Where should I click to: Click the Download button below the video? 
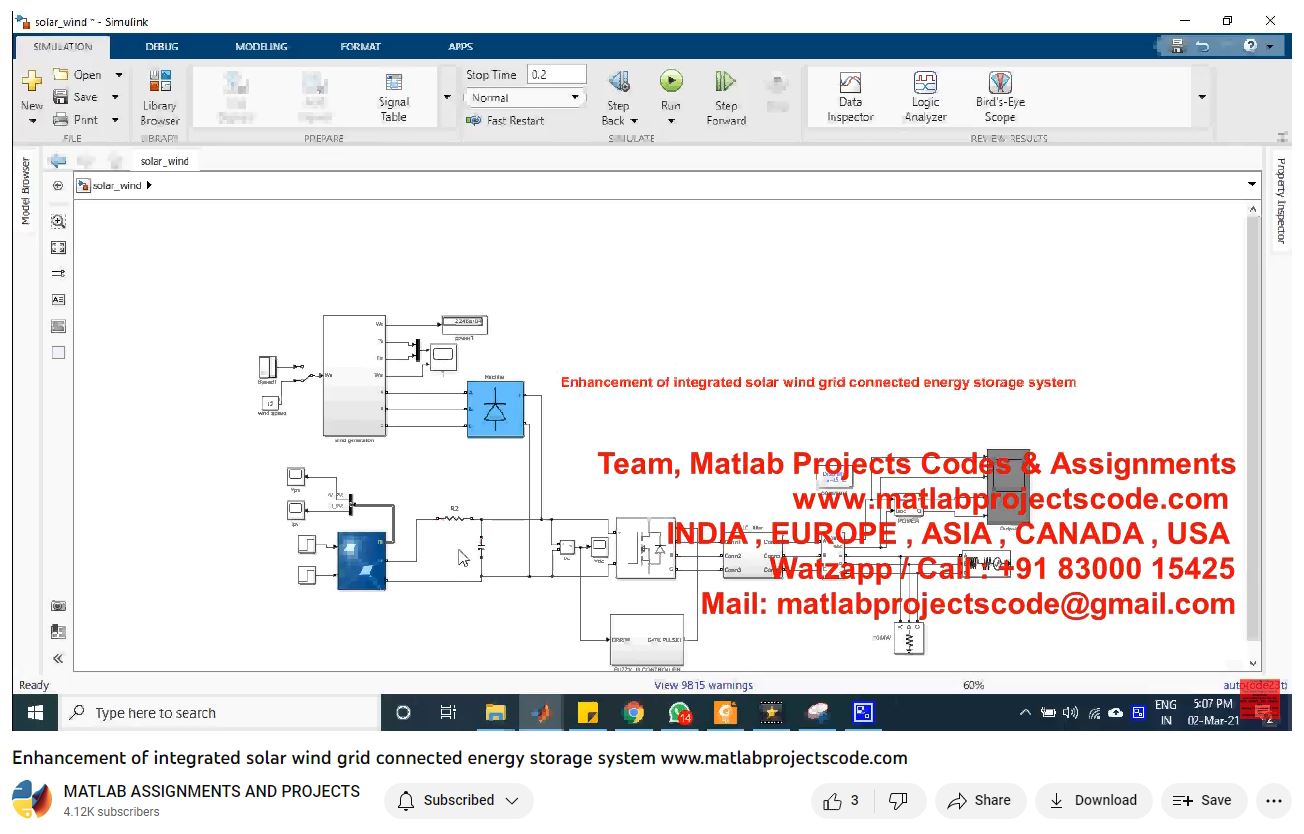click(1093, 800)
